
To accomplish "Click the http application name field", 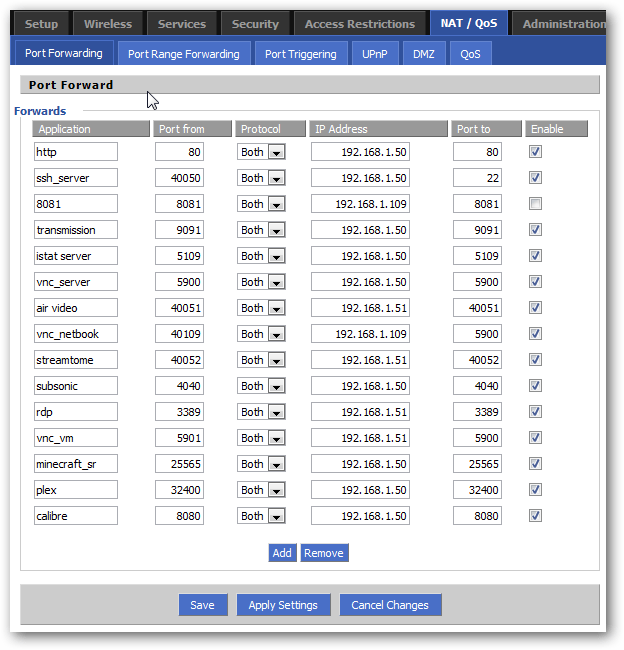I will [76, 152].
